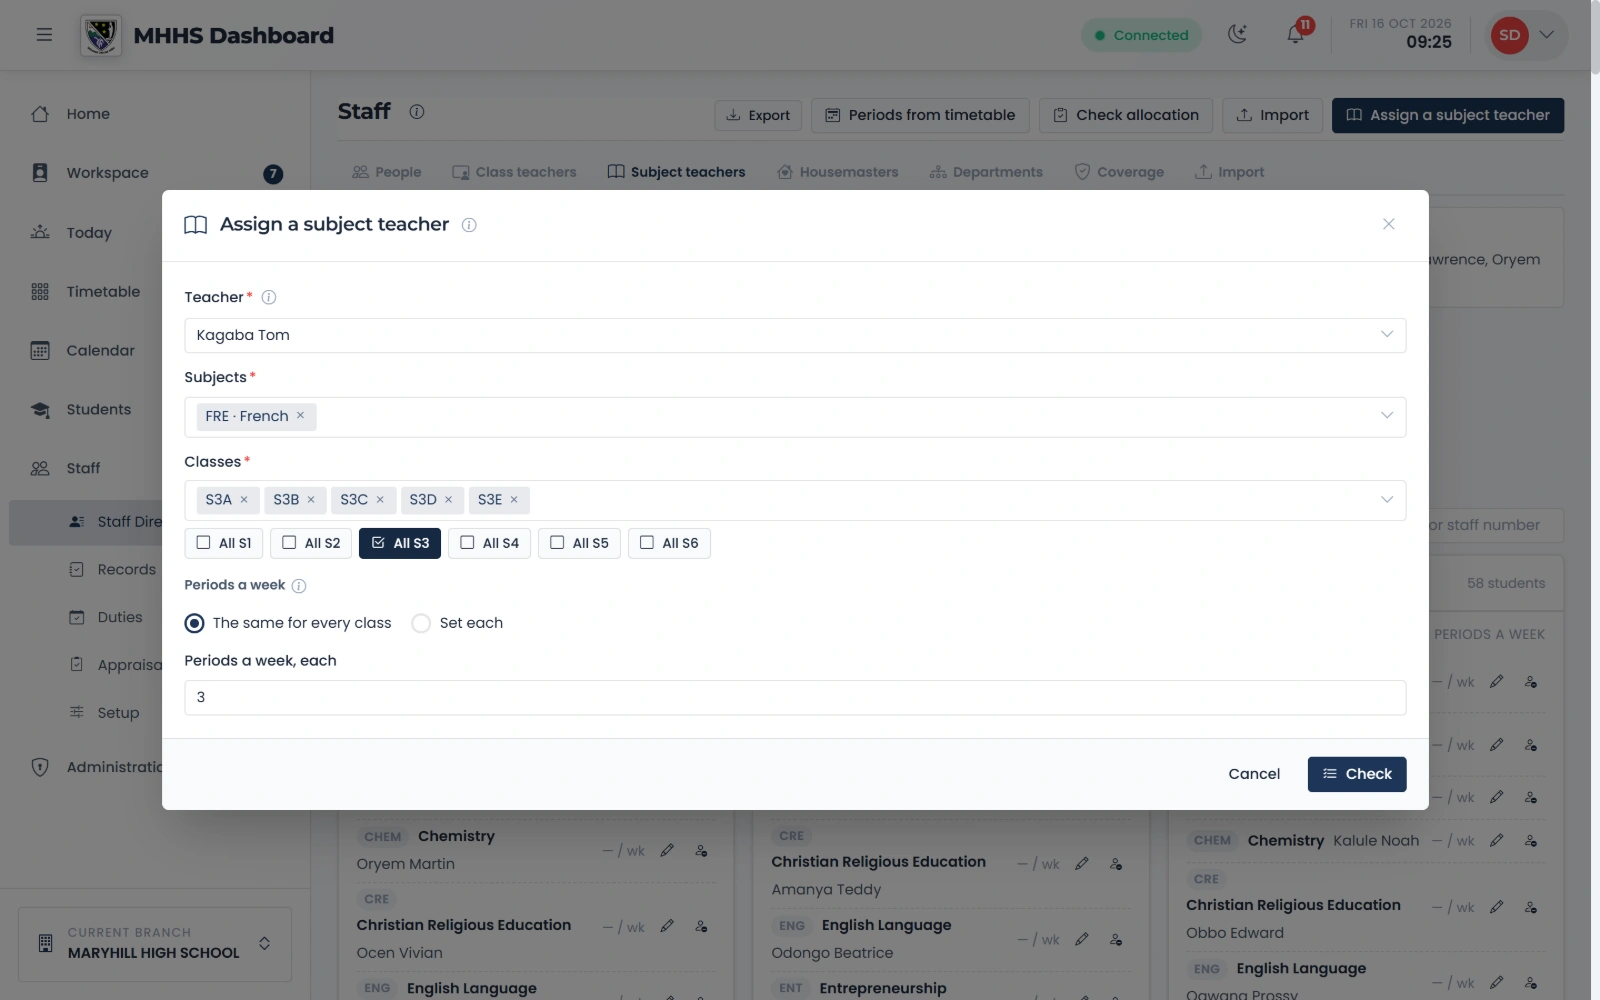
Task: Switch to the Subject teachers tab
Action: (676, 172)
